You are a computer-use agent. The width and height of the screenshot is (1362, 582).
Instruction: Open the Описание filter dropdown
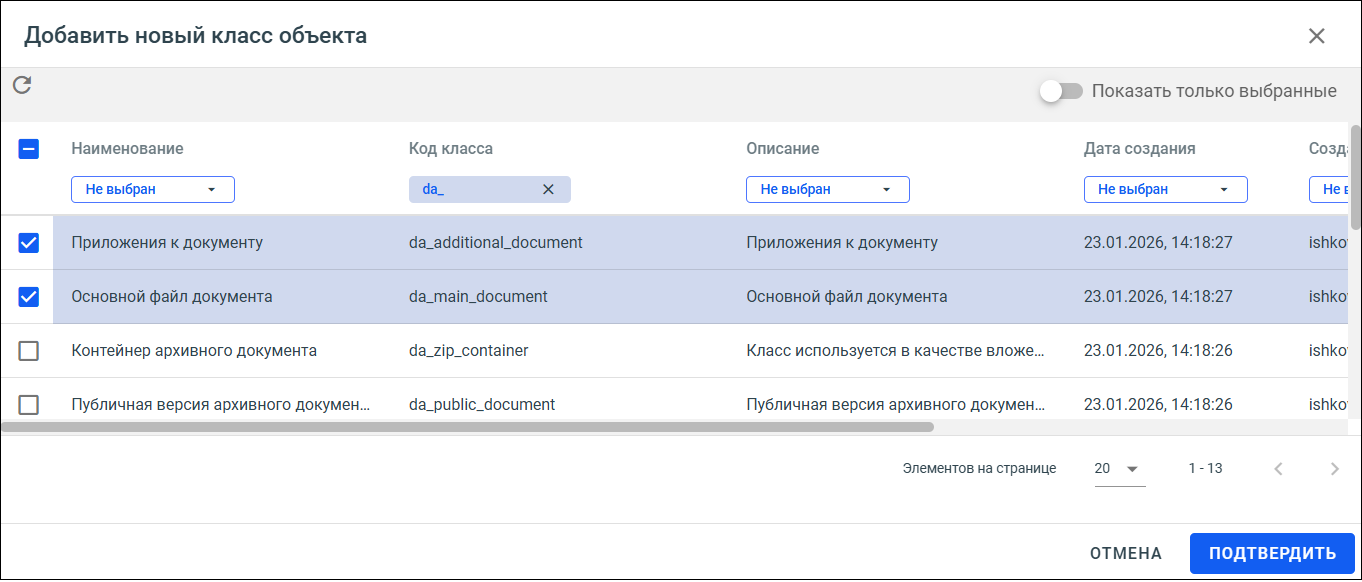click(828, 189)
